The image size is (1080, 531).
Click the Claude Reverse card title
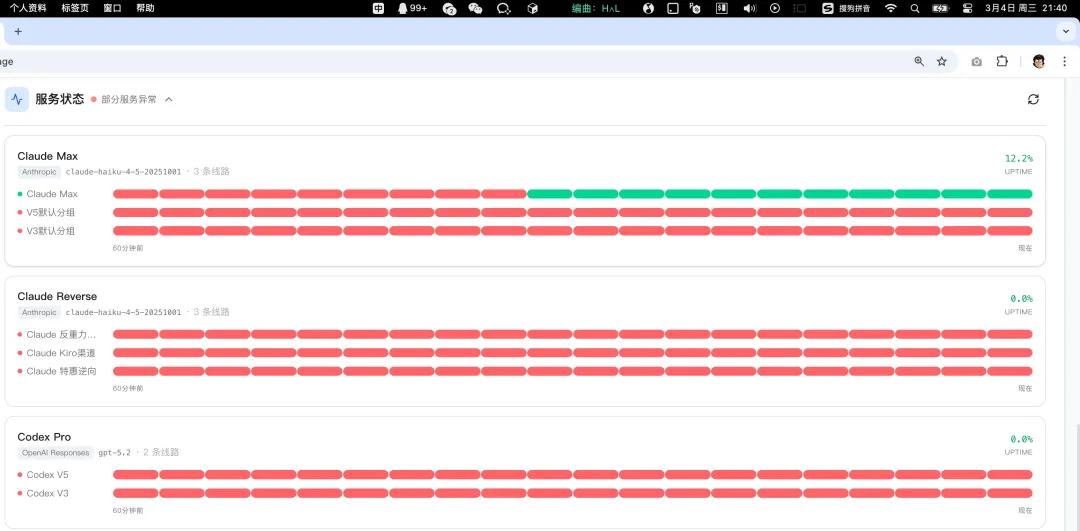coord(57,296)
